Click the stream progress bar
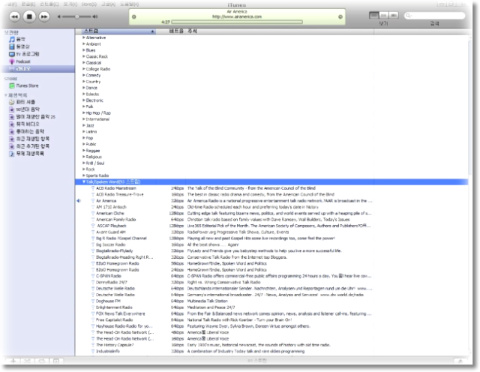 click(x=237, y=22)
